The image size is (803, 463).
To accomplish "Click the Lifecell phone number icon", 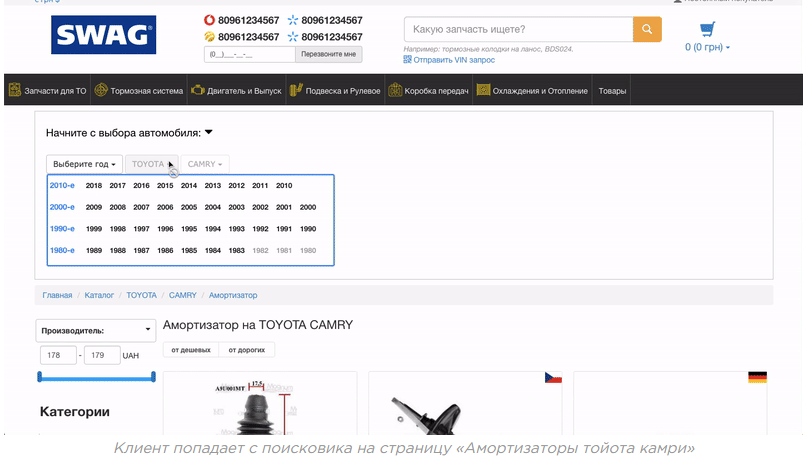I will [209, 36].
